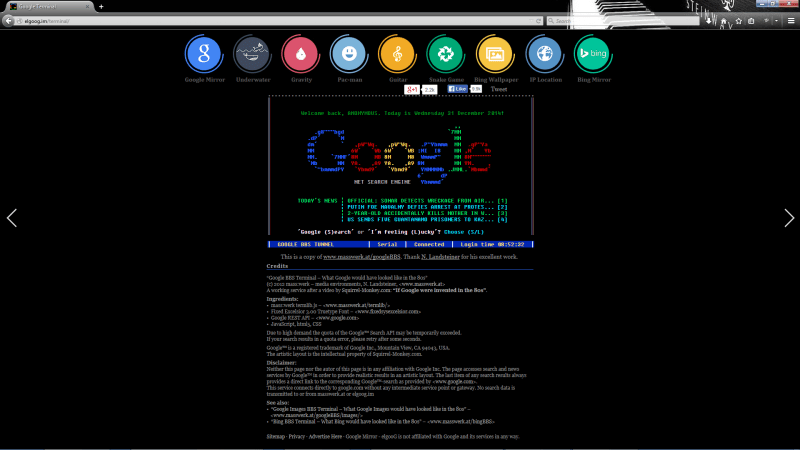The image size is (800, 450).
Task: Open a new tab with the plus button
Action: [x=101, y=7]
